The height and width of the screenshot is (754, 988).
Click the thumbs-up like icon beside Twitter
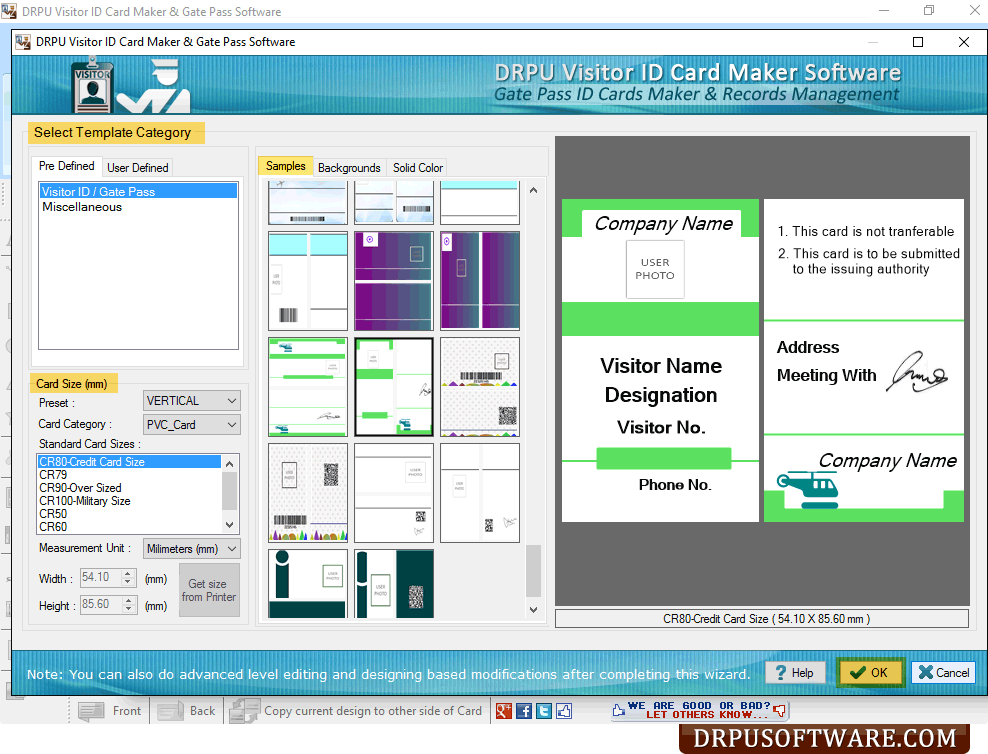564,711
